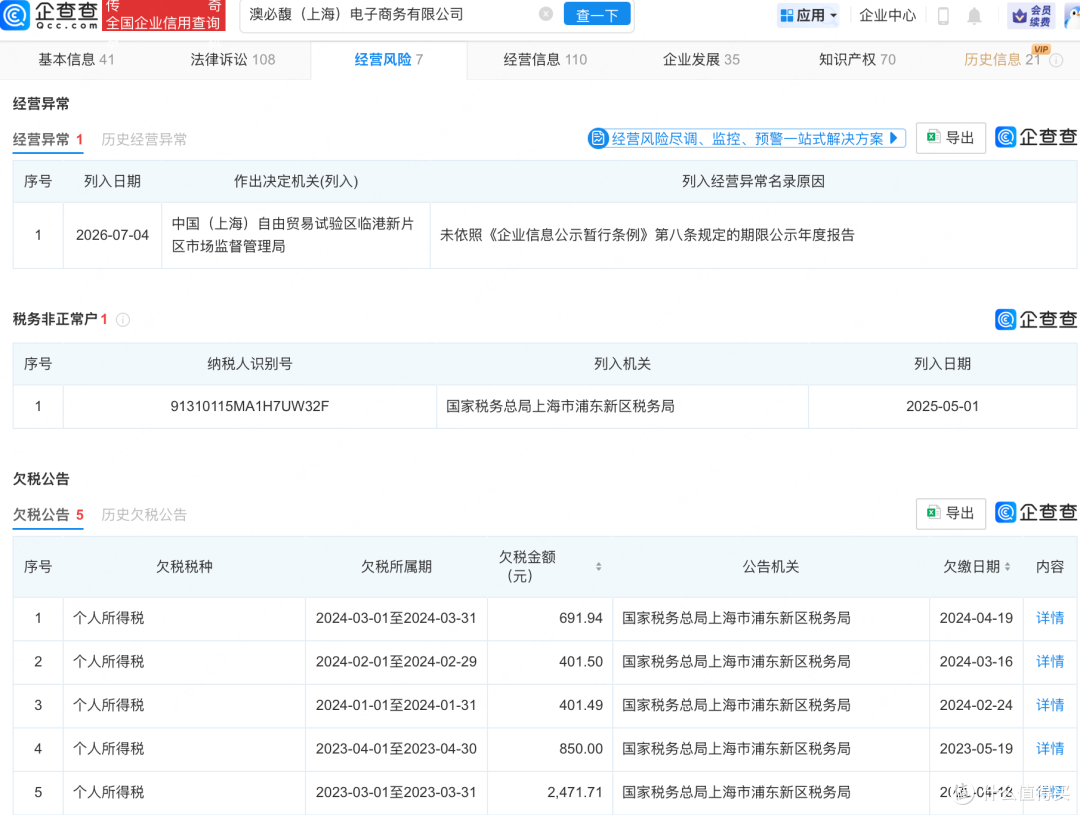Select the 历史经营异常 sub-tab

coord(144,139)
